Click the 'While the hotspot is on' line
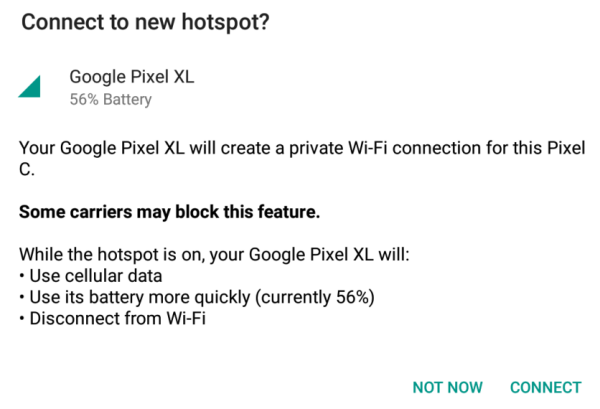Image resolution: width=600 pixels, height=409 pixels. pos(214,255)
